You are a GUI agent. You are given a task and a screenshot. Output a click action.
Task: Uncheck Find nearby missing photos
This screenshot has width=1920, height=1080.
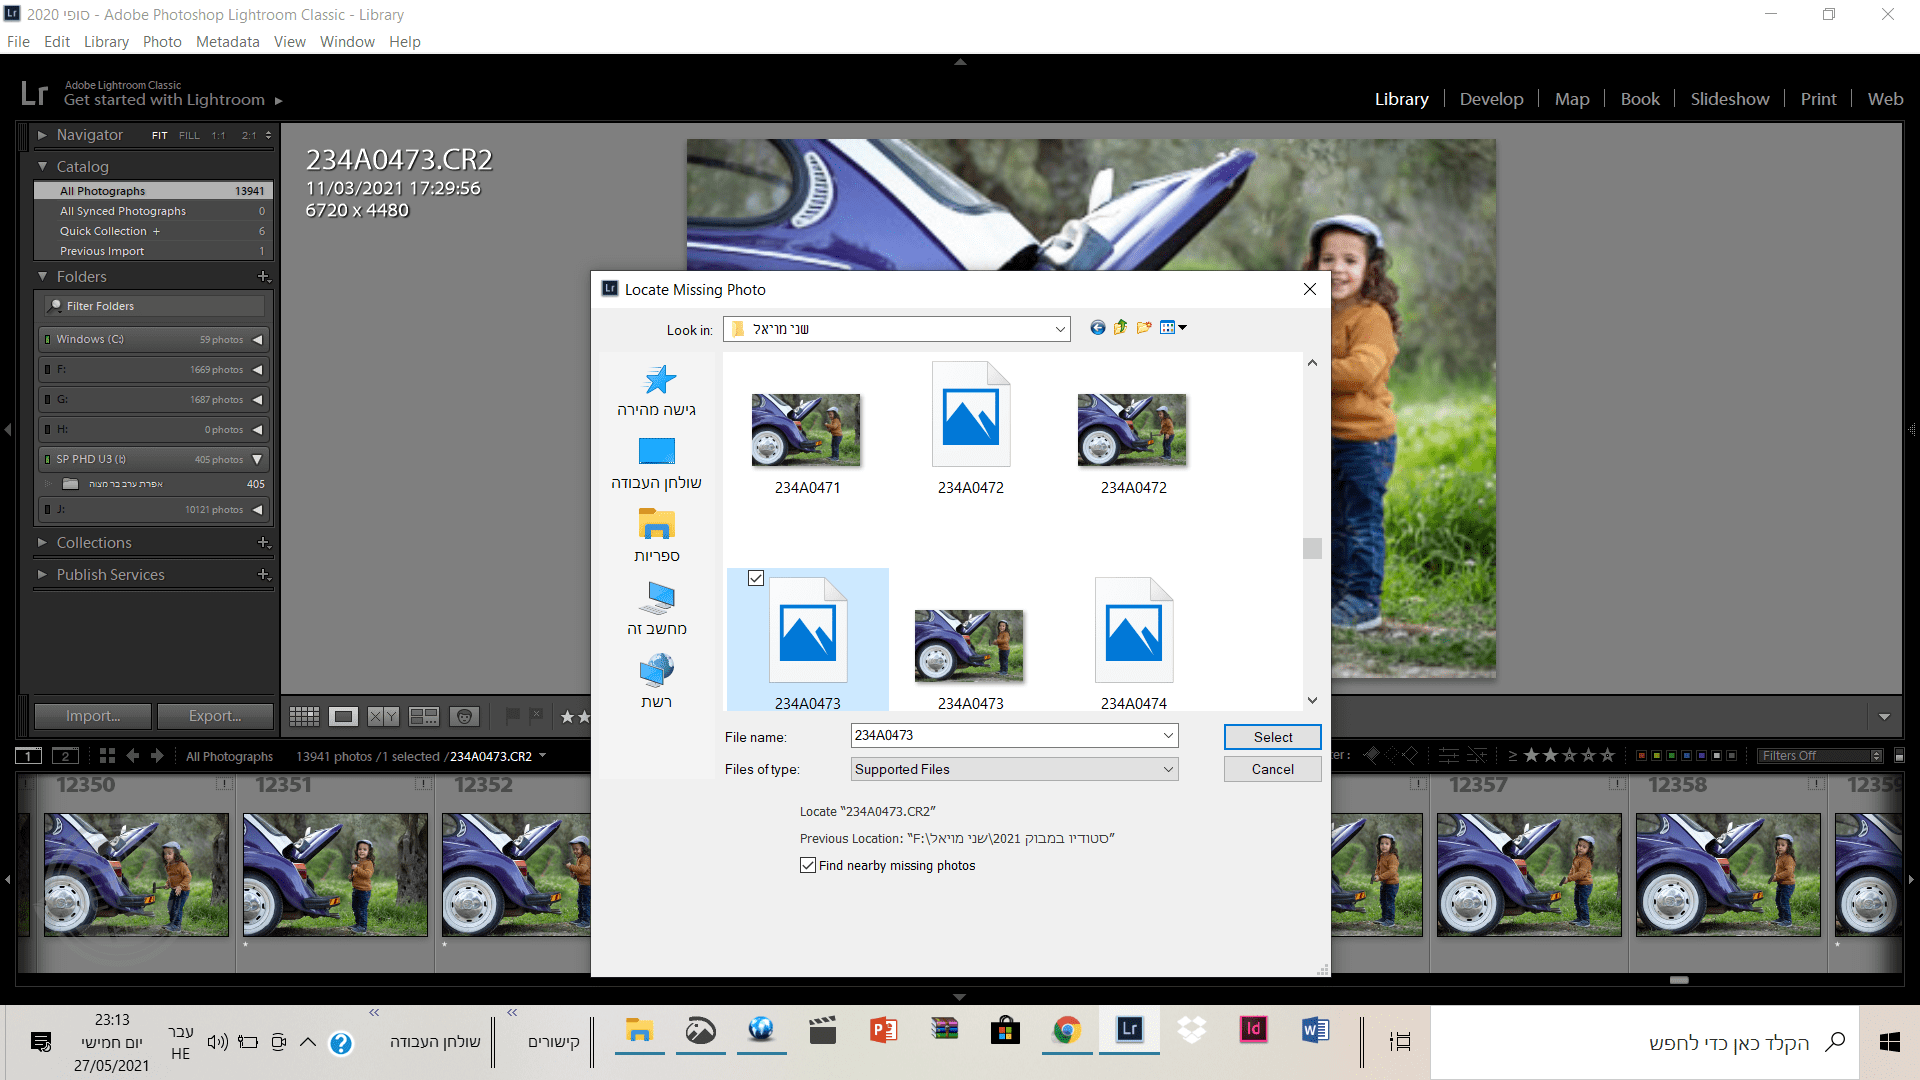(x=808, y=866)
